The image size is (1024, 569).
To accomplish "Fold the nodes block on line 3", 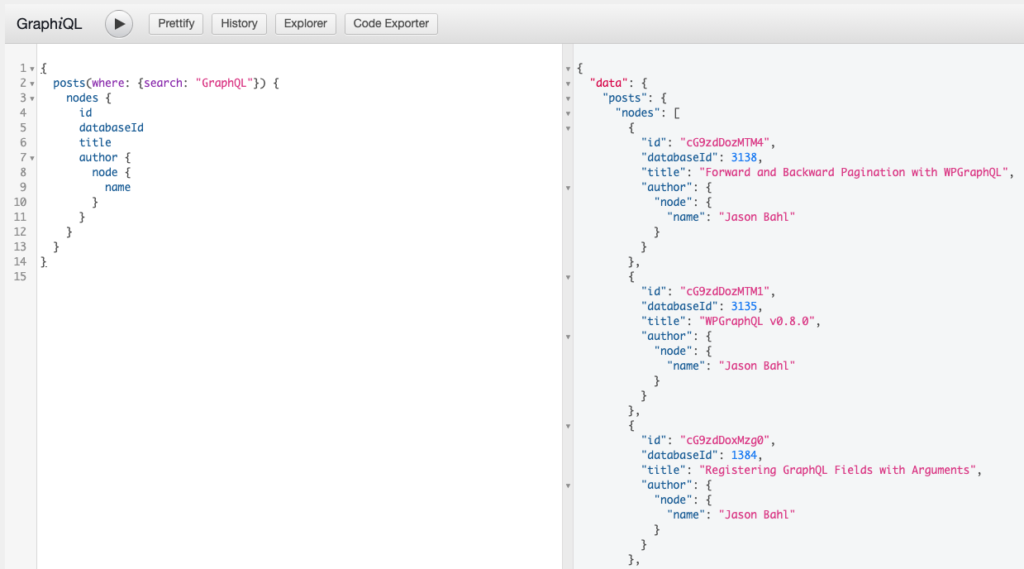I will [x=32, y=98].
